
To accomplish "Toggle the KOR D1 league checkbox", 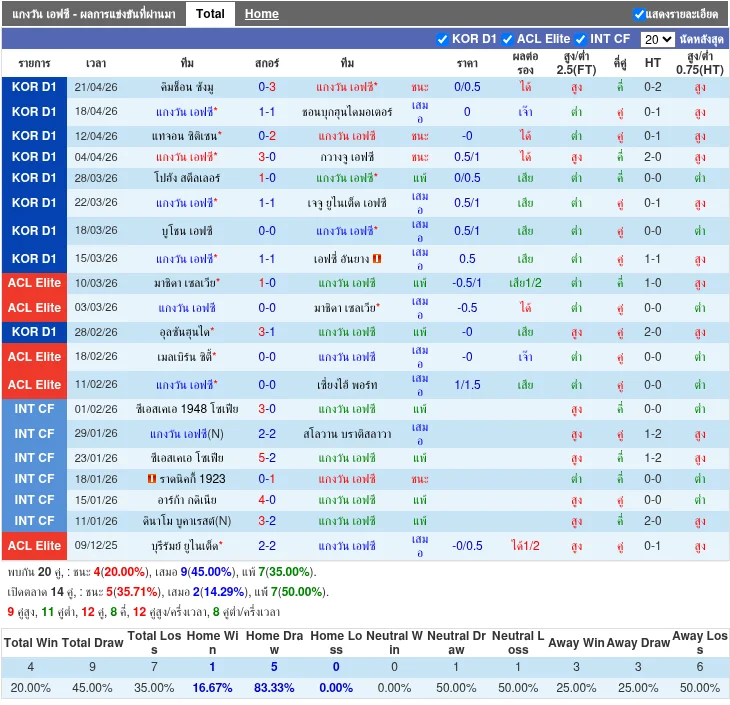I will point(443,39).
